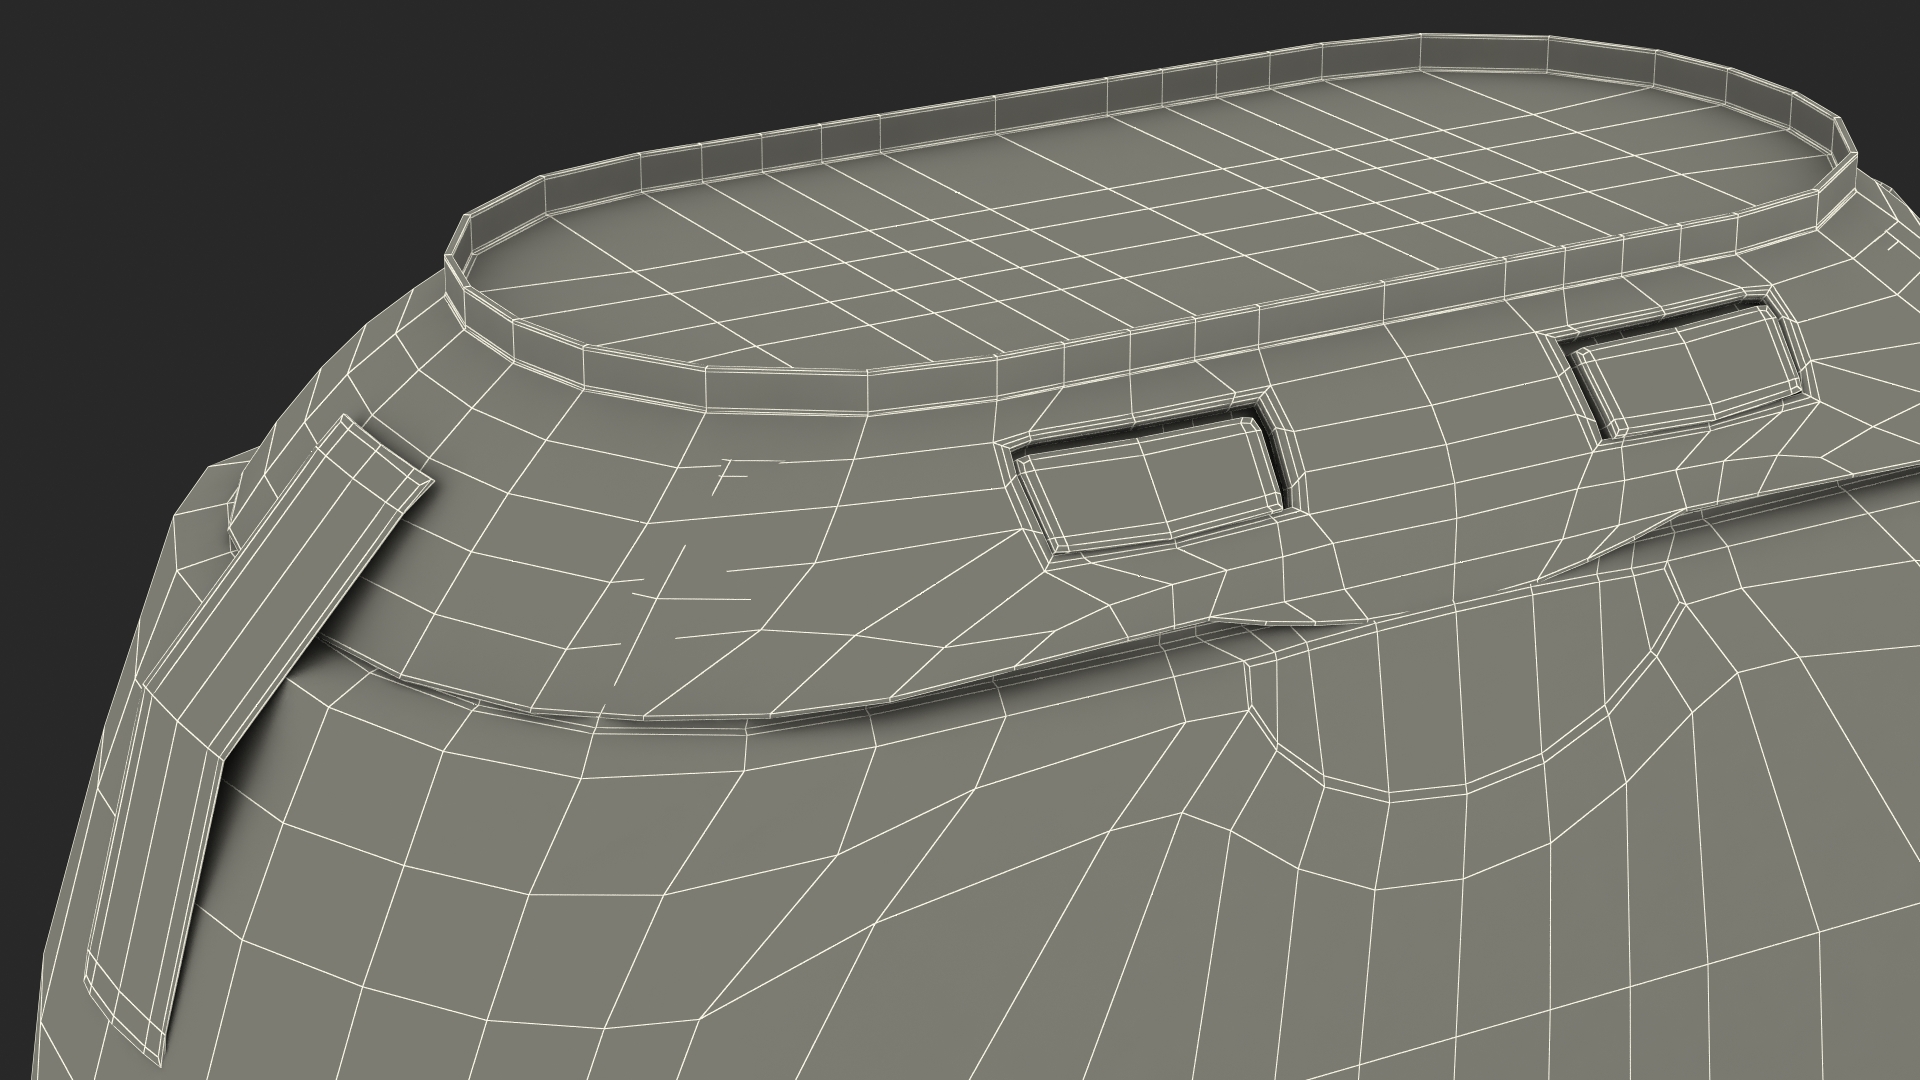This screenshot has height=1080, width=1920.
Task: Click the right recessed rectangular button panel
Action: click(x=1687, y=371)
